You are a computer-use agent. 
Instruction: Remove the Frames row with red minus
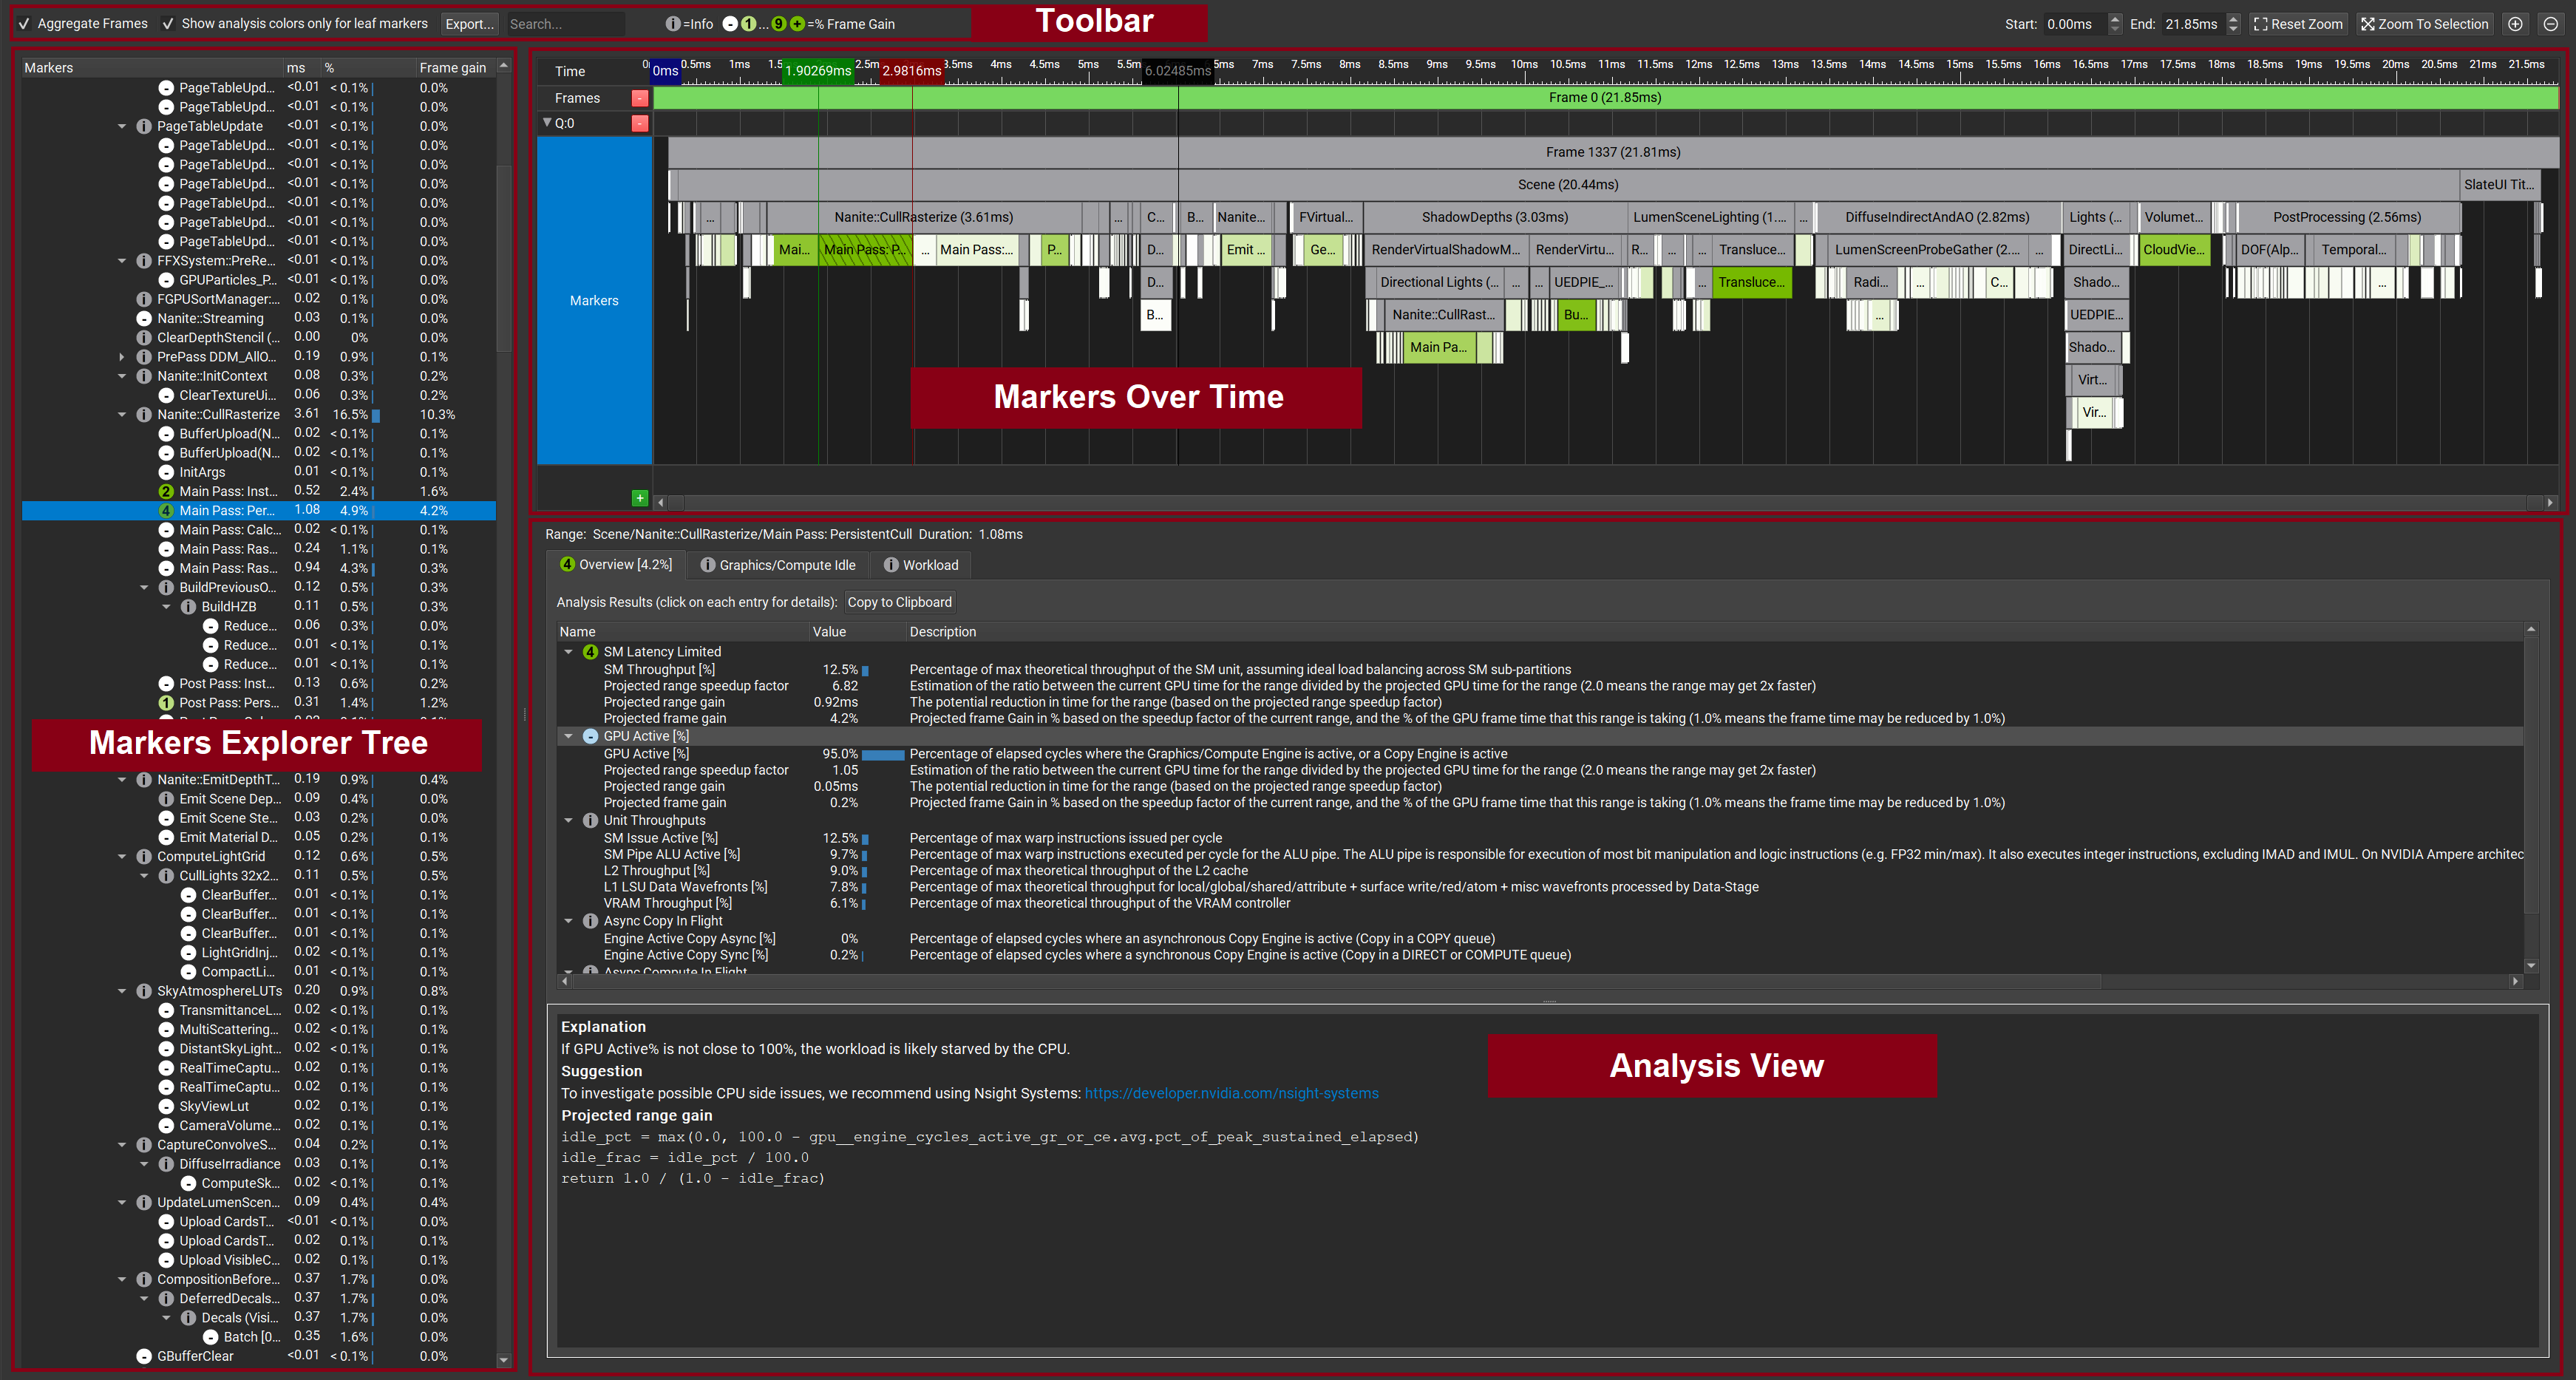pos(640,98)
